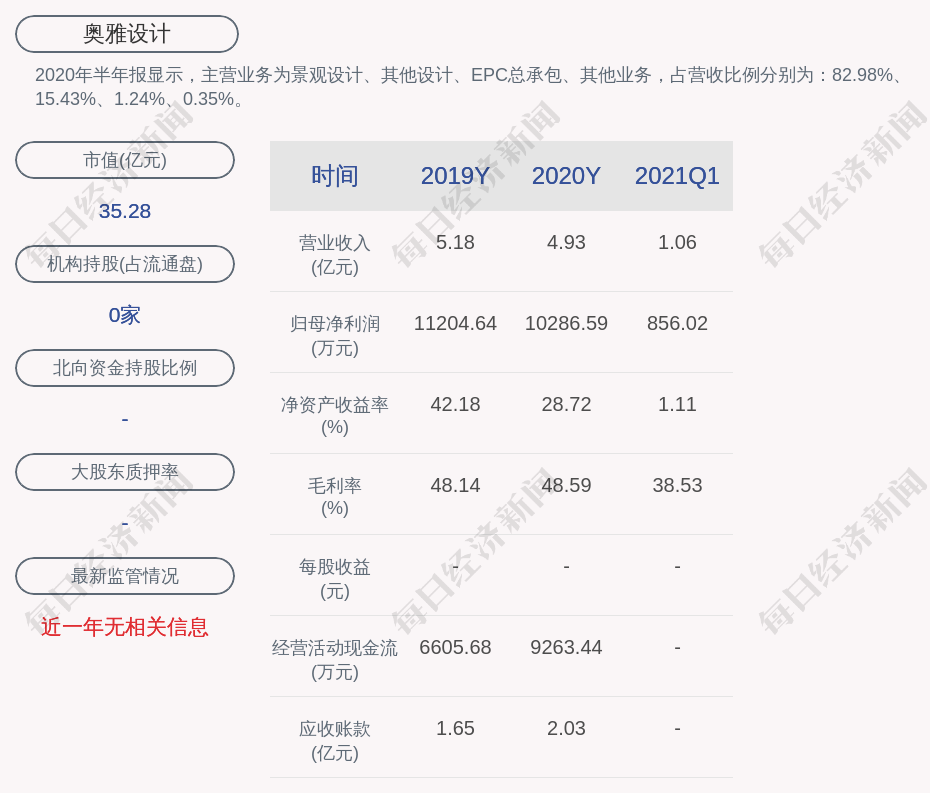
Task: Click the 营业收入(亿元) row label
Action: [x=335, y=255]
